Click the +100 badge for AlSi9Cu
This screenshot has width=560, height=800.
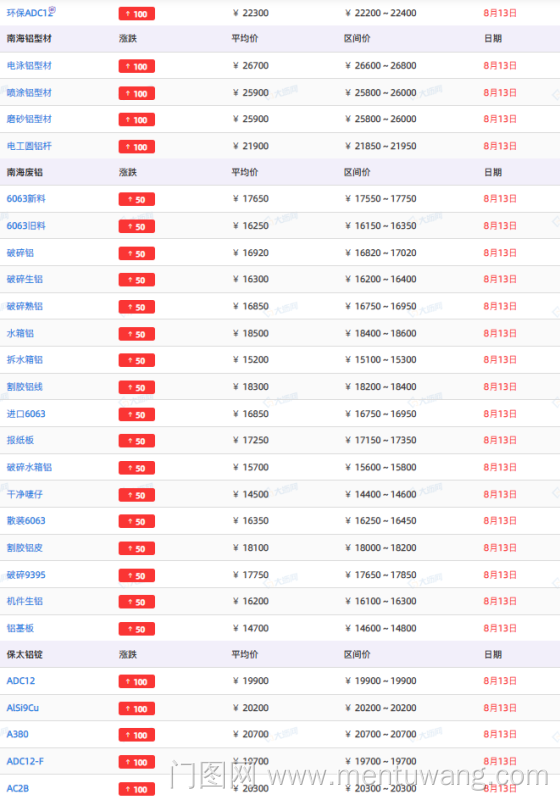pos(137,709)
